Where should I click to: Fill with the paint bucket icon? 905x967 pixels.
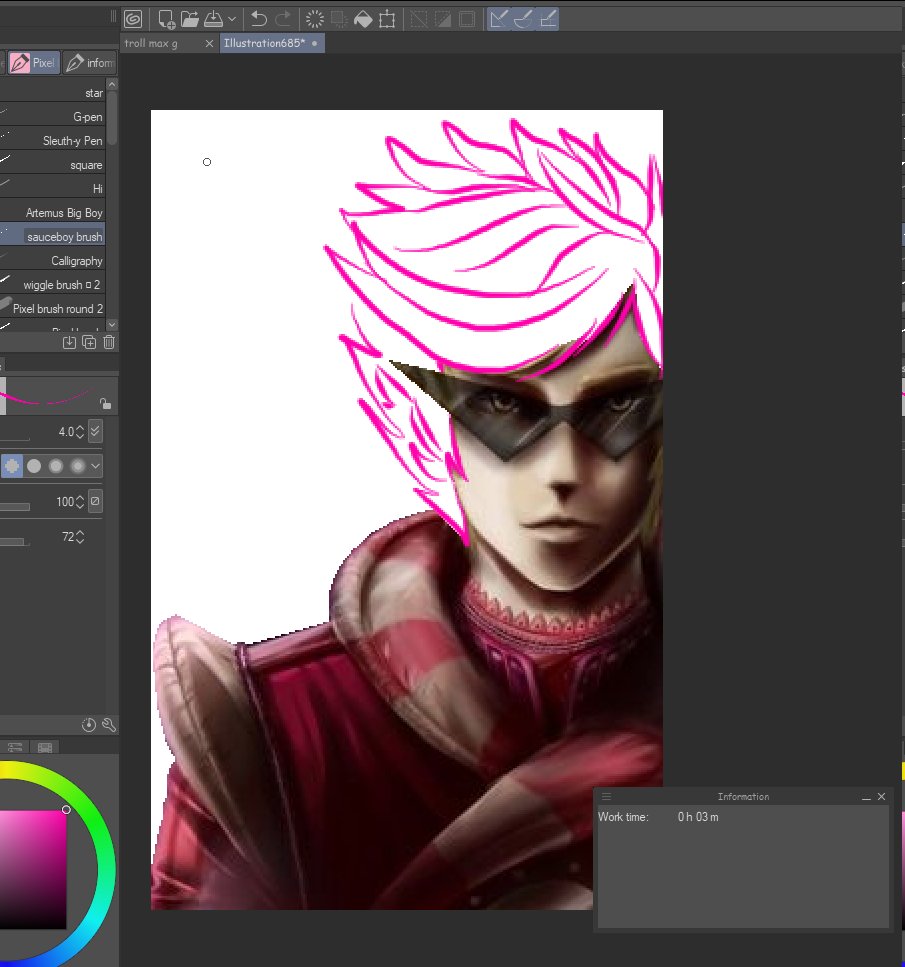[363, 19]
